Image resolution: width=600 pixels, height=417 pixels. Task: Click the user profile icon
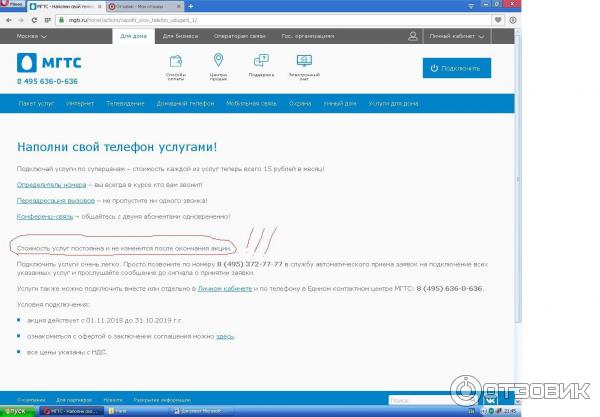pyautogui.click(x=413, y=36)
